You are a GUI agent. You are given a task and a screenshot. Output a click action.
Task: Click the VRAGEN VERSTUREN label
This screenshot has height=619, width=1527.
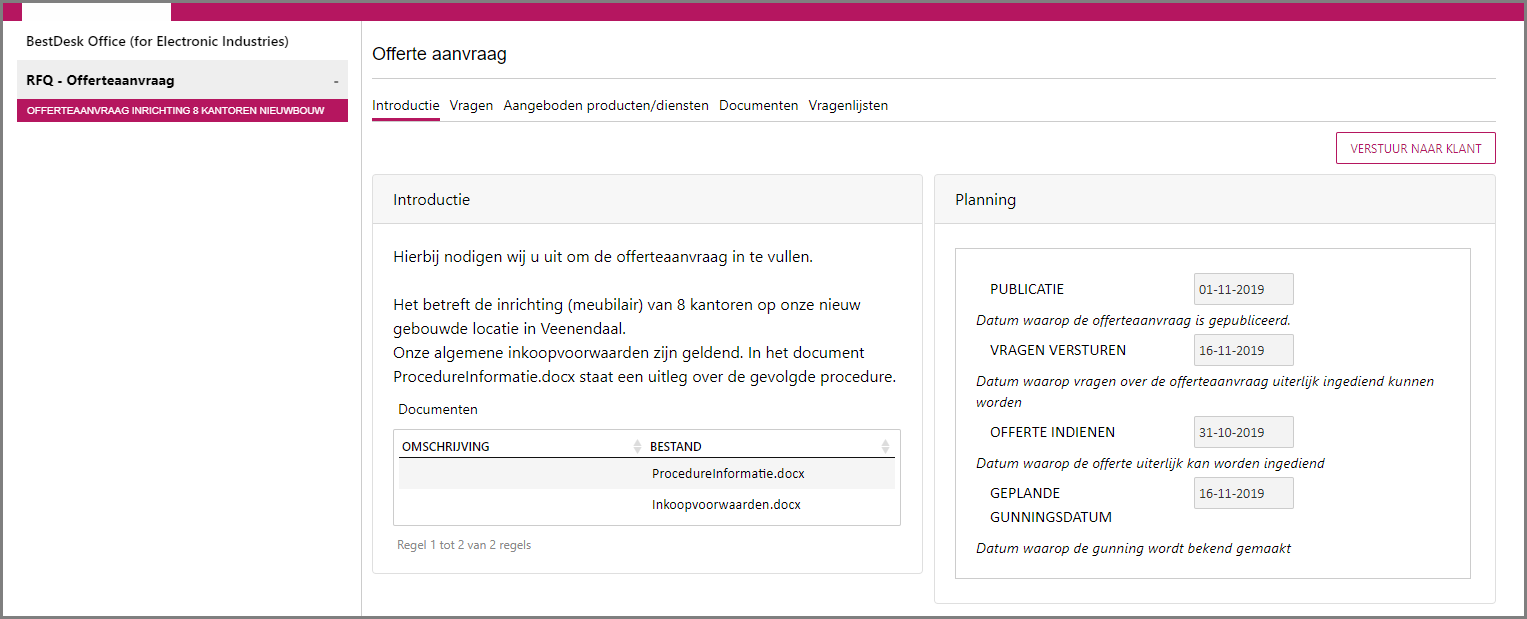(1058, 350)
